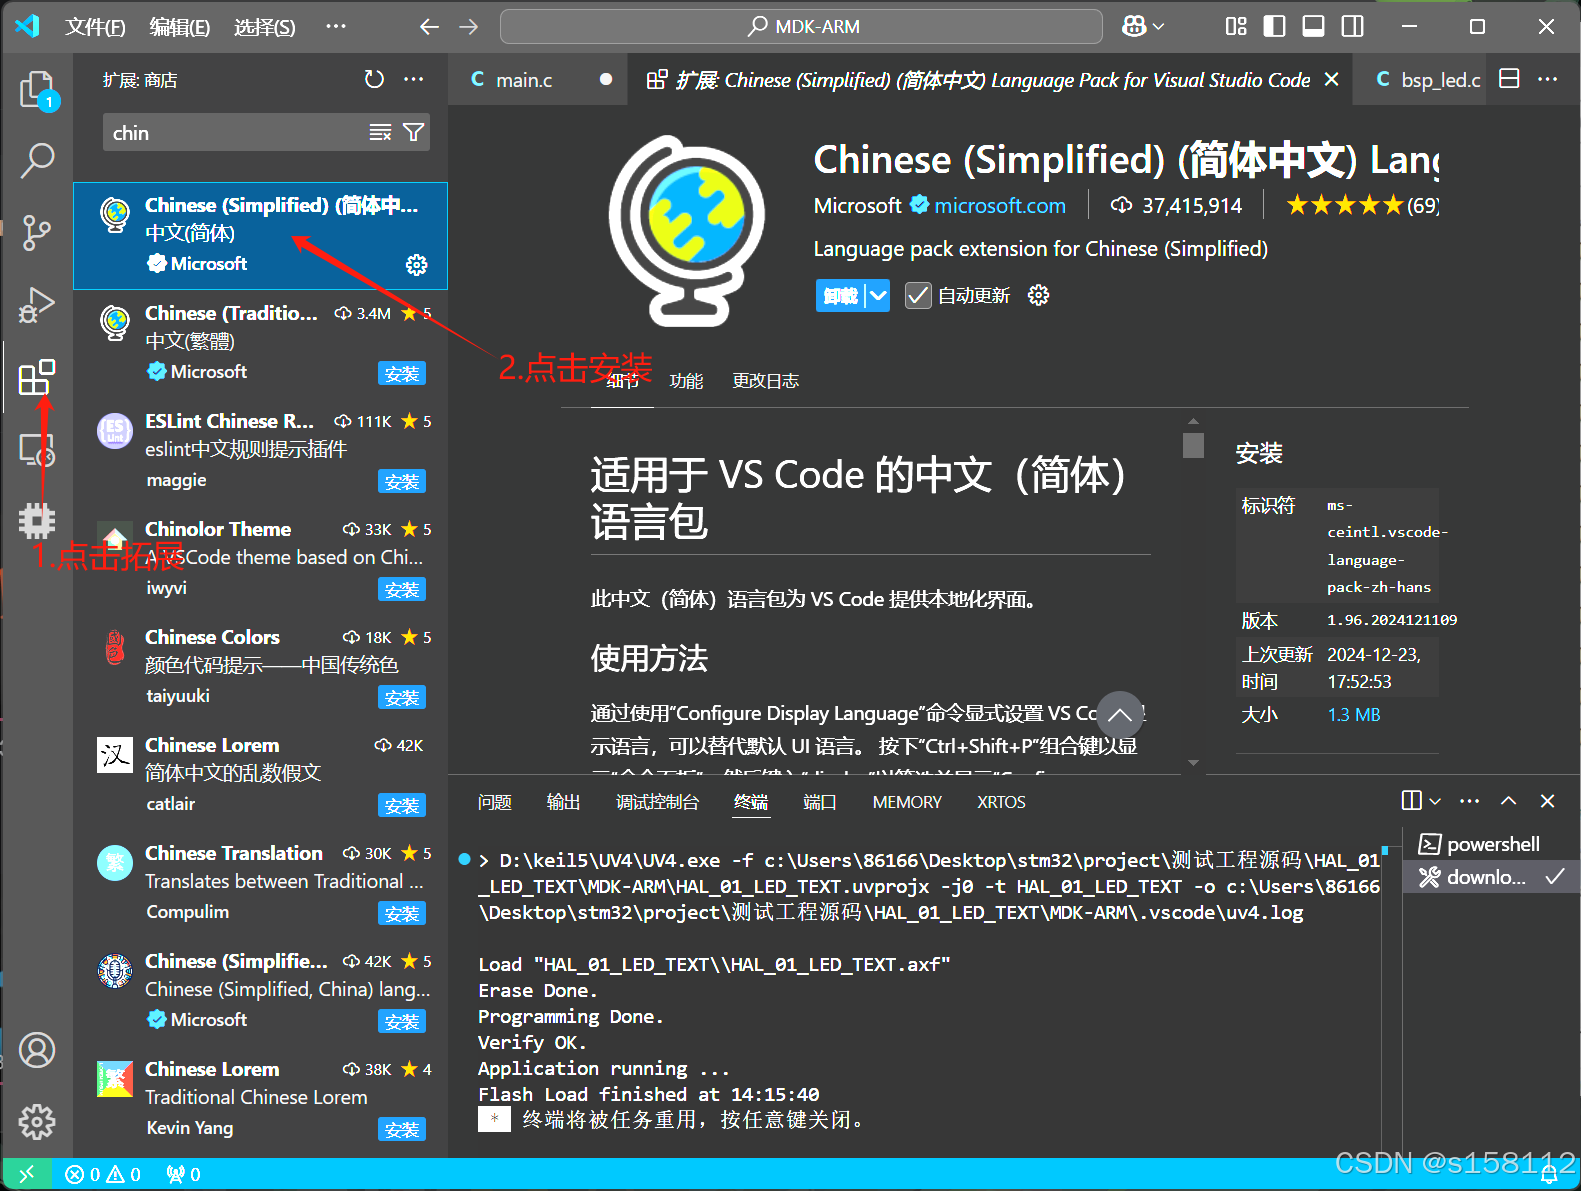The image size is (1581, 1191).
Task: Switch to the XRTOS panel tab
Action: (1001, 802)
